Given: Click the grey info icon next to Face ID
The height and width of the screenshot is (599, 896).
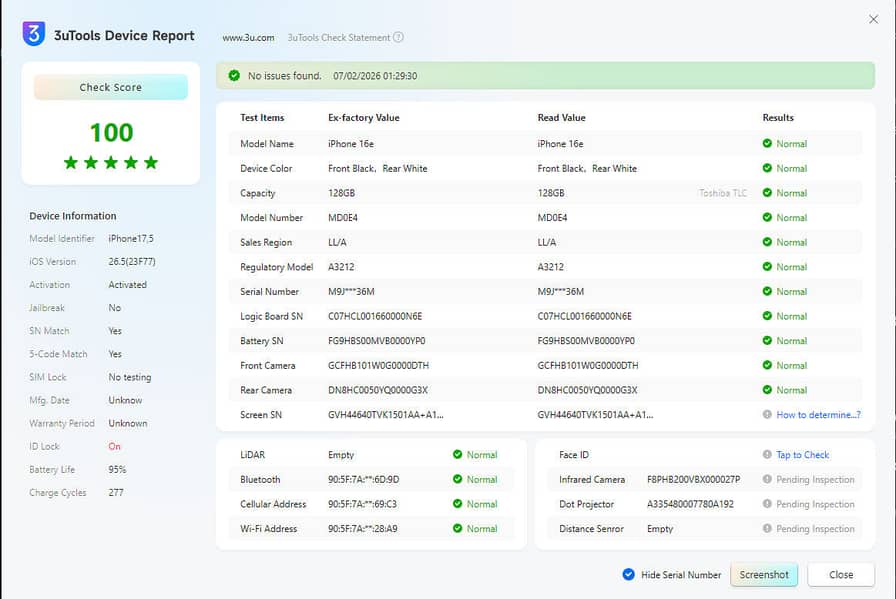Looking at the screenshot, I should (767, 454).
